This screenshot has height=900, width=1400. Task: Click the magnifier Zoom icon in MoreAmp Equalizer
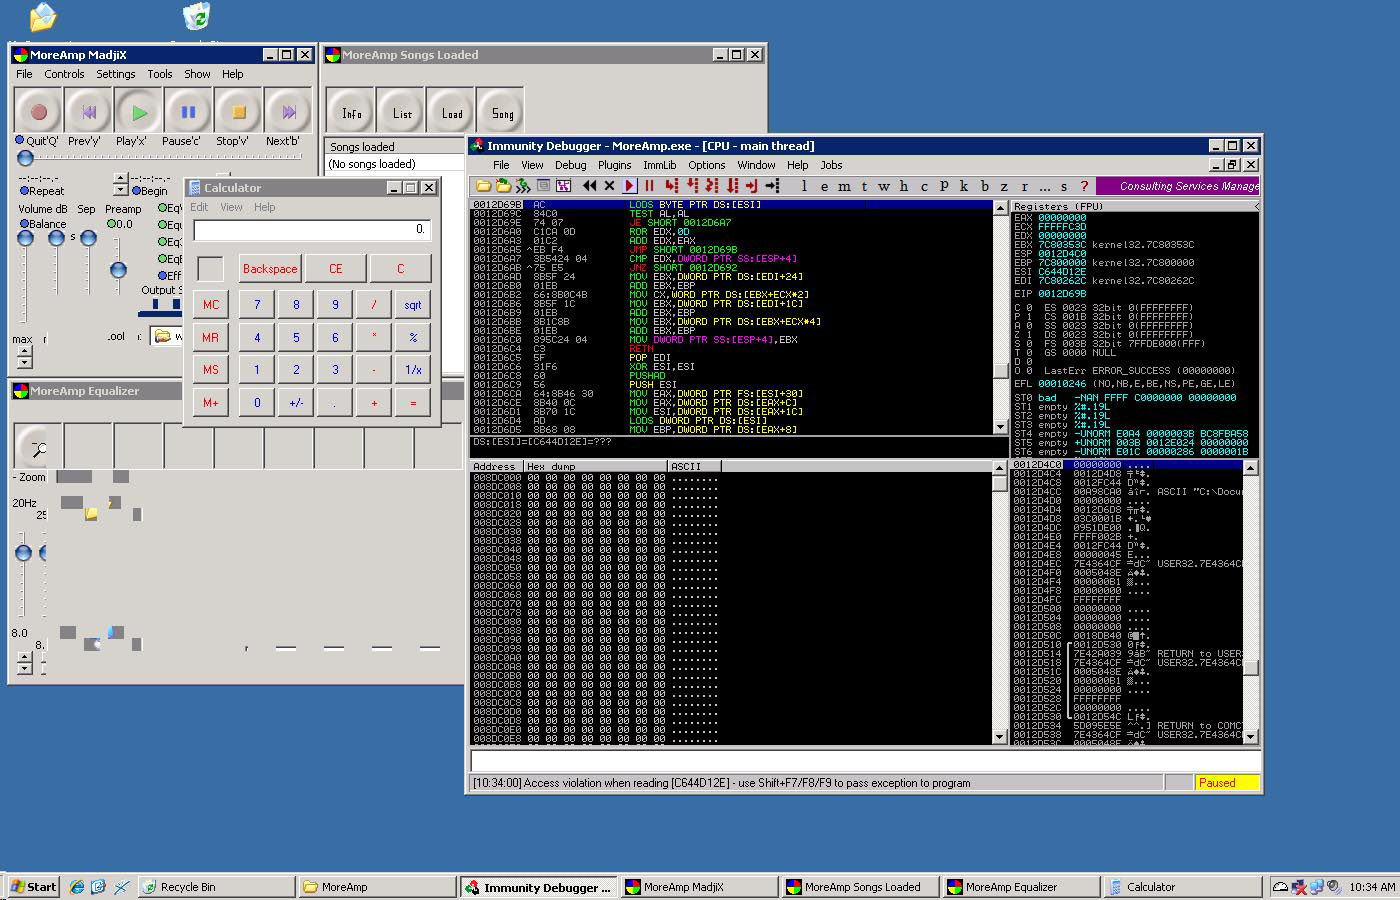pos(38,448)
